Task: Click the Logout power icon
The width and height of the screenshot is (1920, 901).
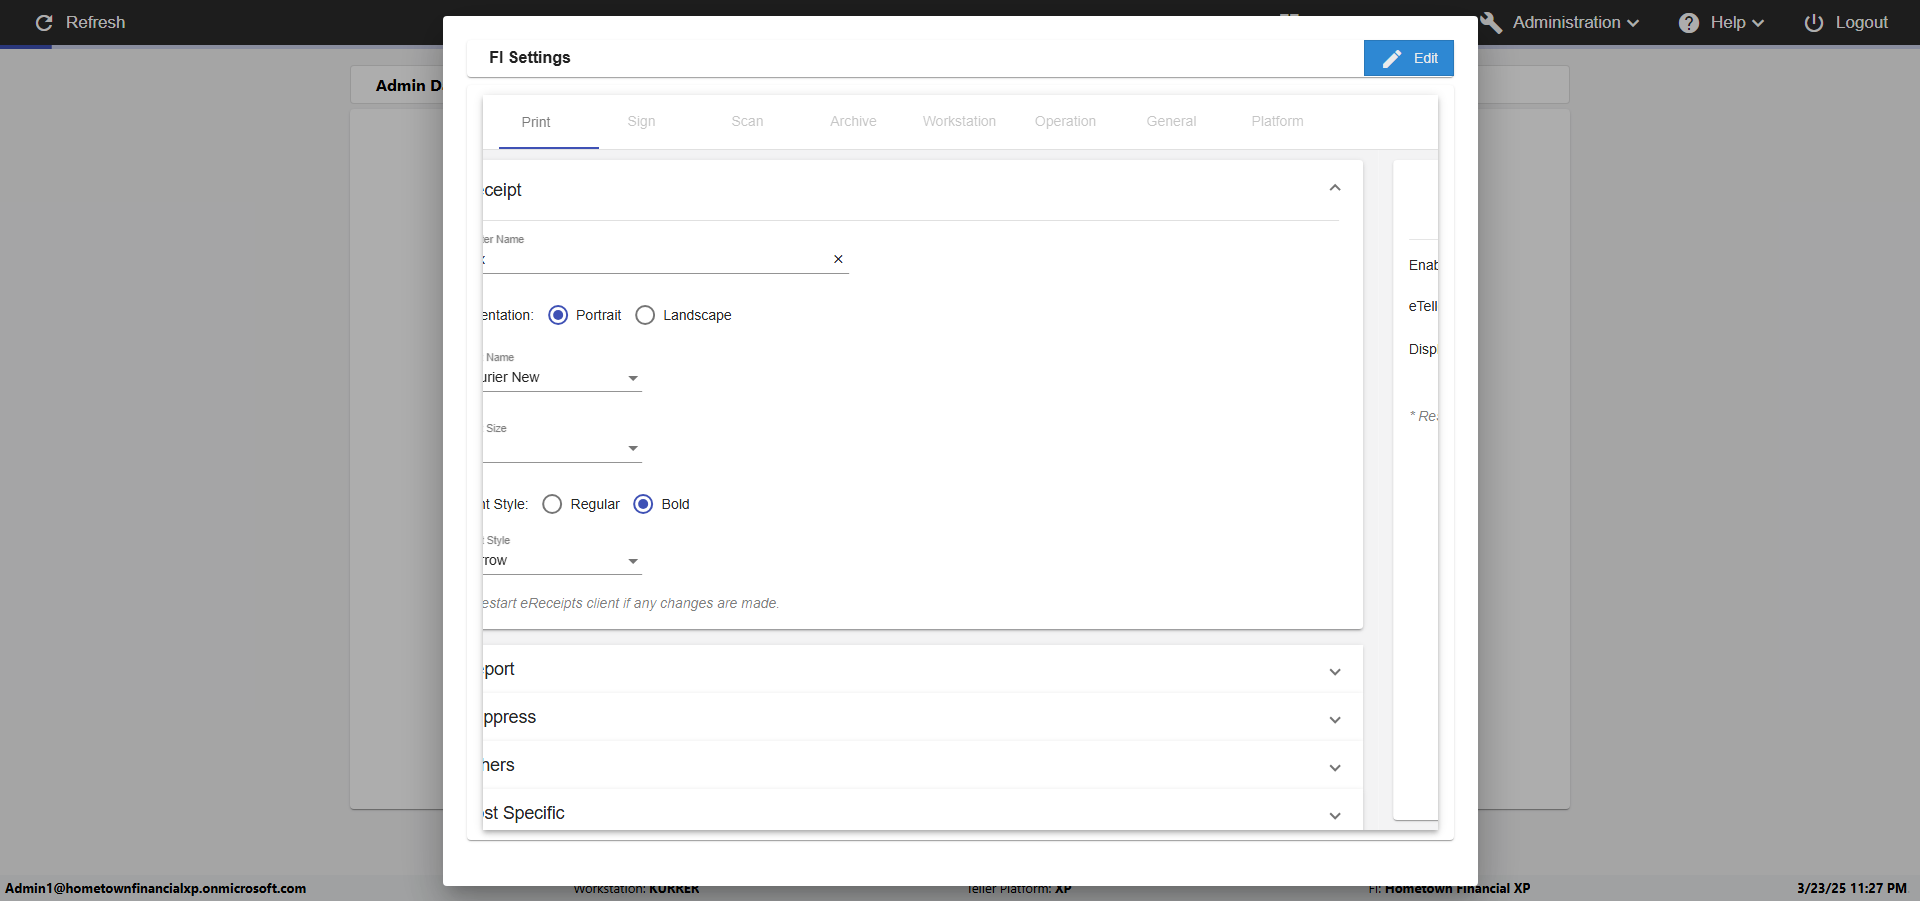Action: point(1813,23)
